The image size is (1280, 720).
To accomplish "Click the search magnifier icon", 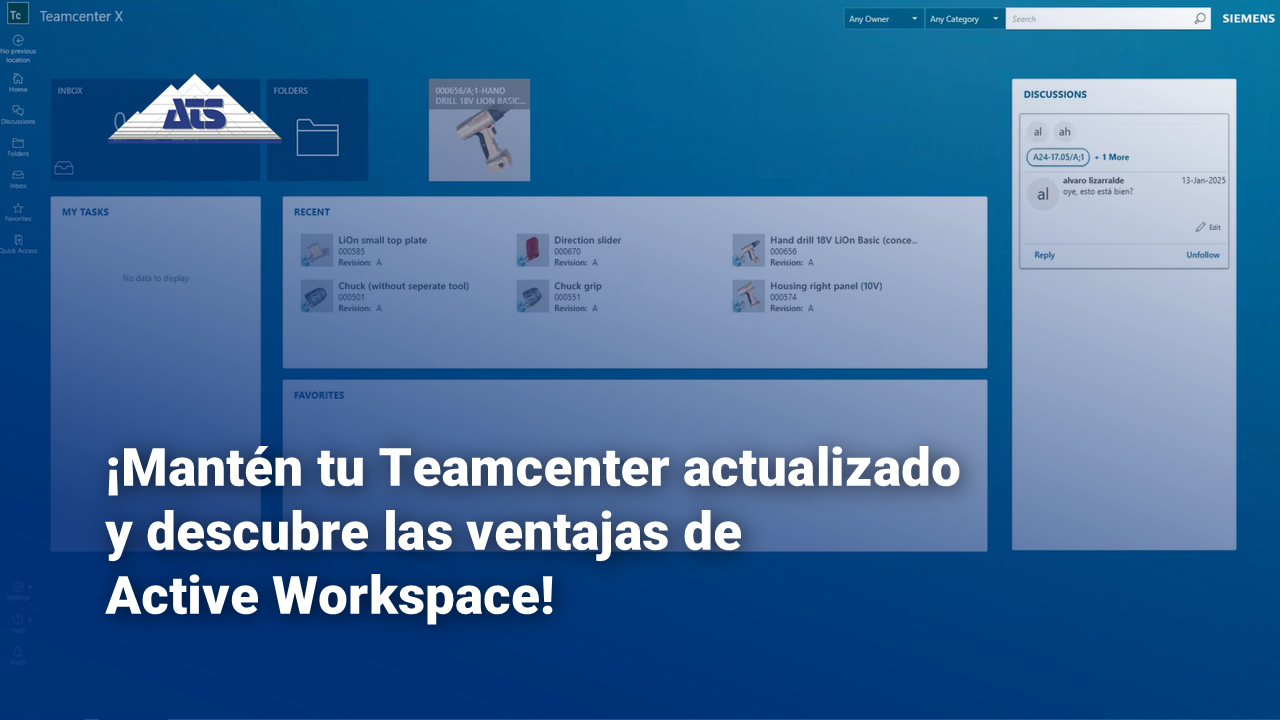I will [1200, 18].
